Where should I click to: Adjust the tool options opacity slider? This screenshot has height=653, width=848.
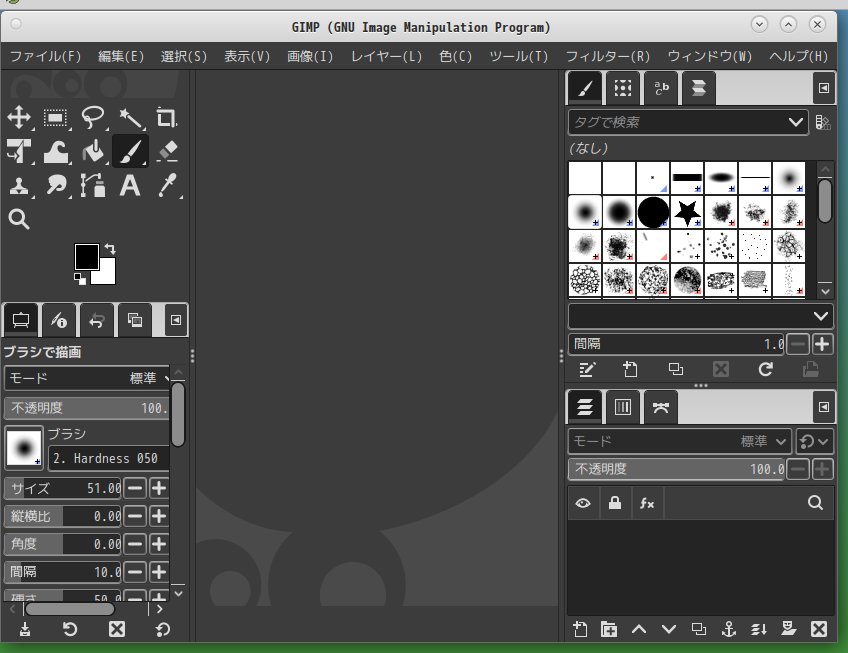click(x=87, y=408)
